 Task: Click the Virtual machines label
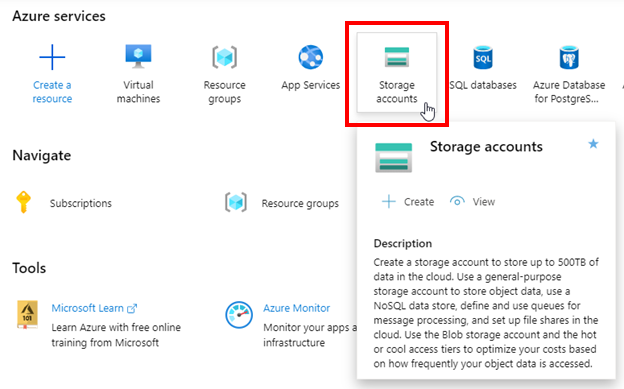138,92
